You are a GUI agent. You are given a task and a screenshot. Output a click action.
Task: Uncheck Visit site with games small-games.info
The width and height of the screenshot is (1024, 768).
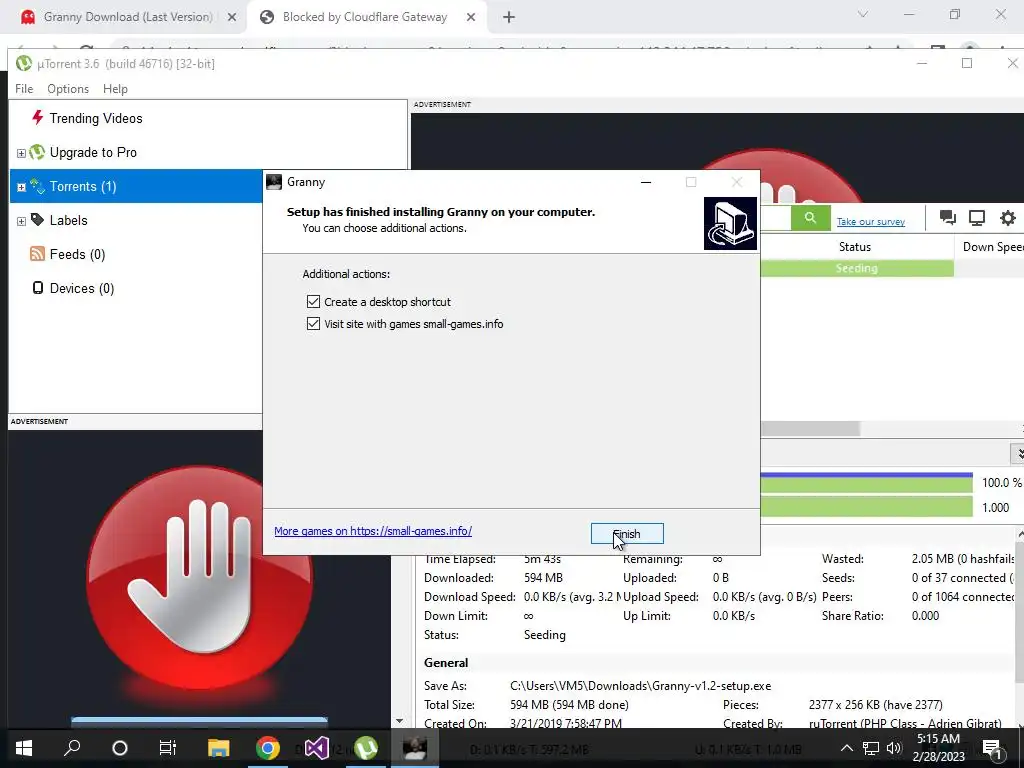(x=313, y=324)
